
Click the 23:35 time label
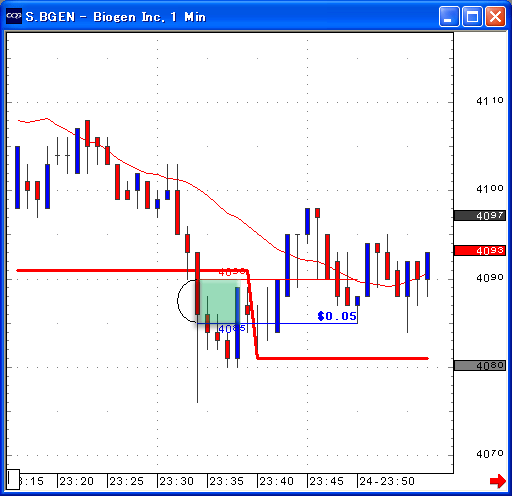(x=226, y=481)
